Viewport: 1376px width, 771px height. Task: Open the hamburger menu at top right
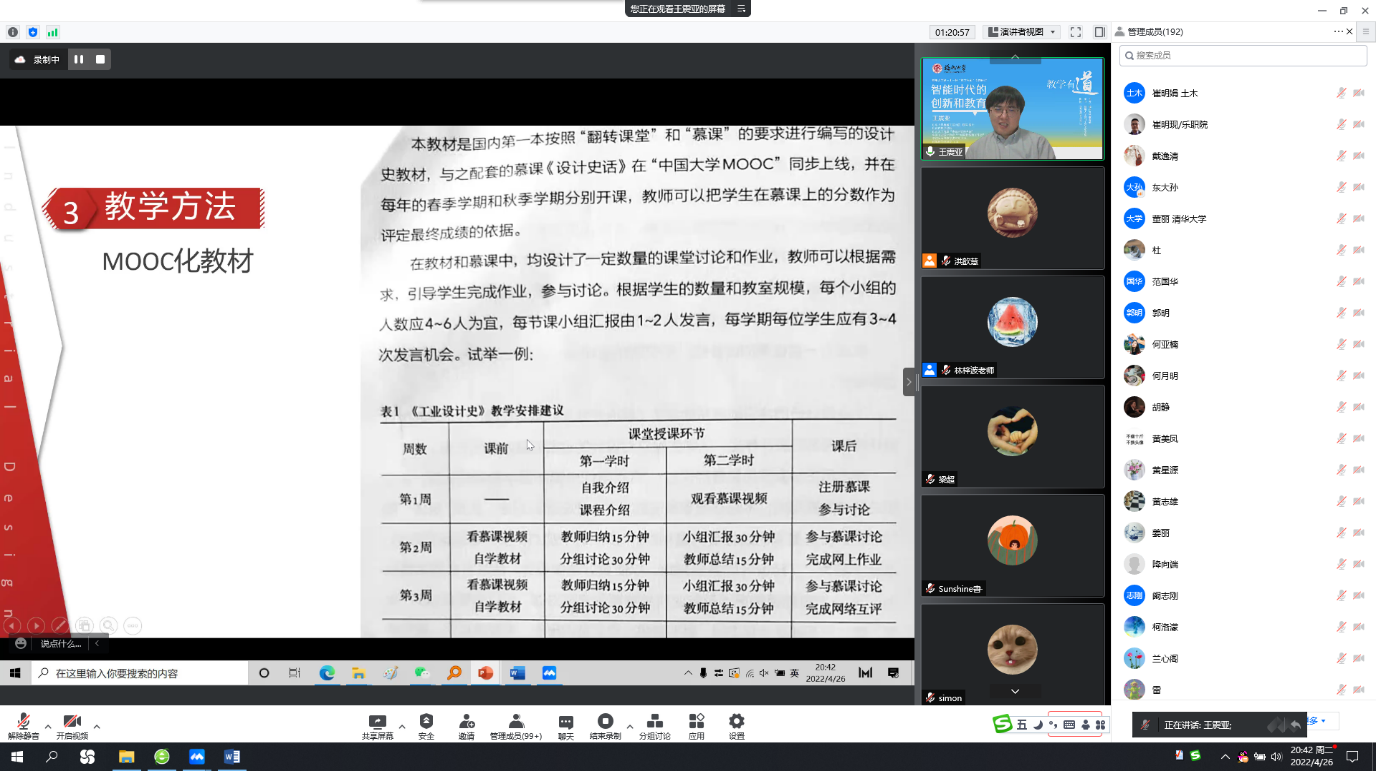coord(1366,32)
